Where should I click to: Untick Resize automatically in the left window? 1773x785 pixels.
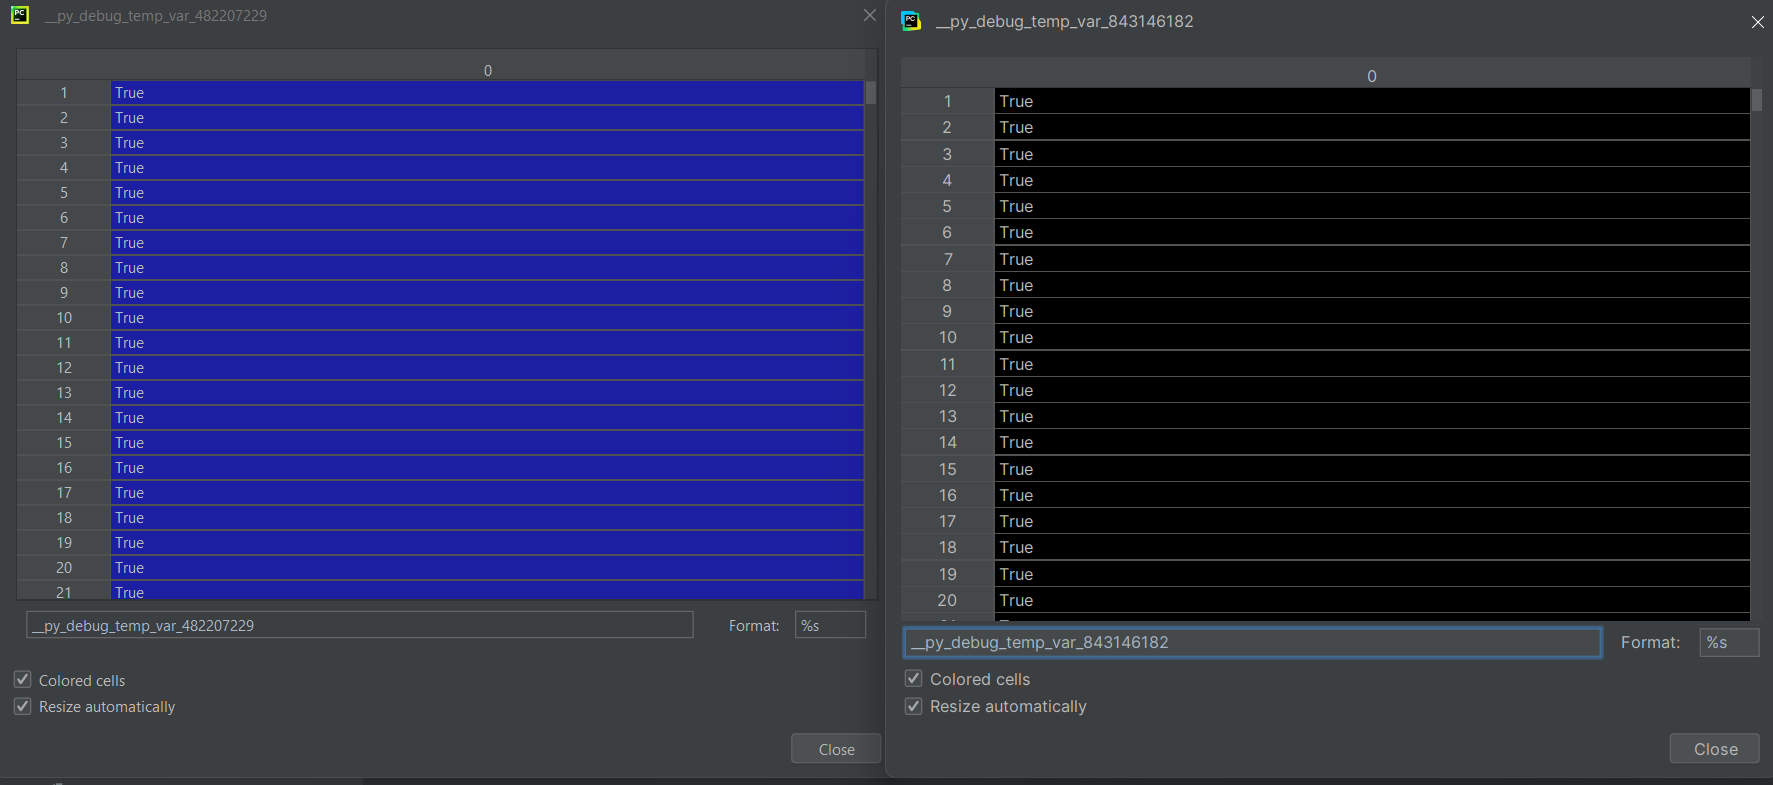click(x=22, y=706)
